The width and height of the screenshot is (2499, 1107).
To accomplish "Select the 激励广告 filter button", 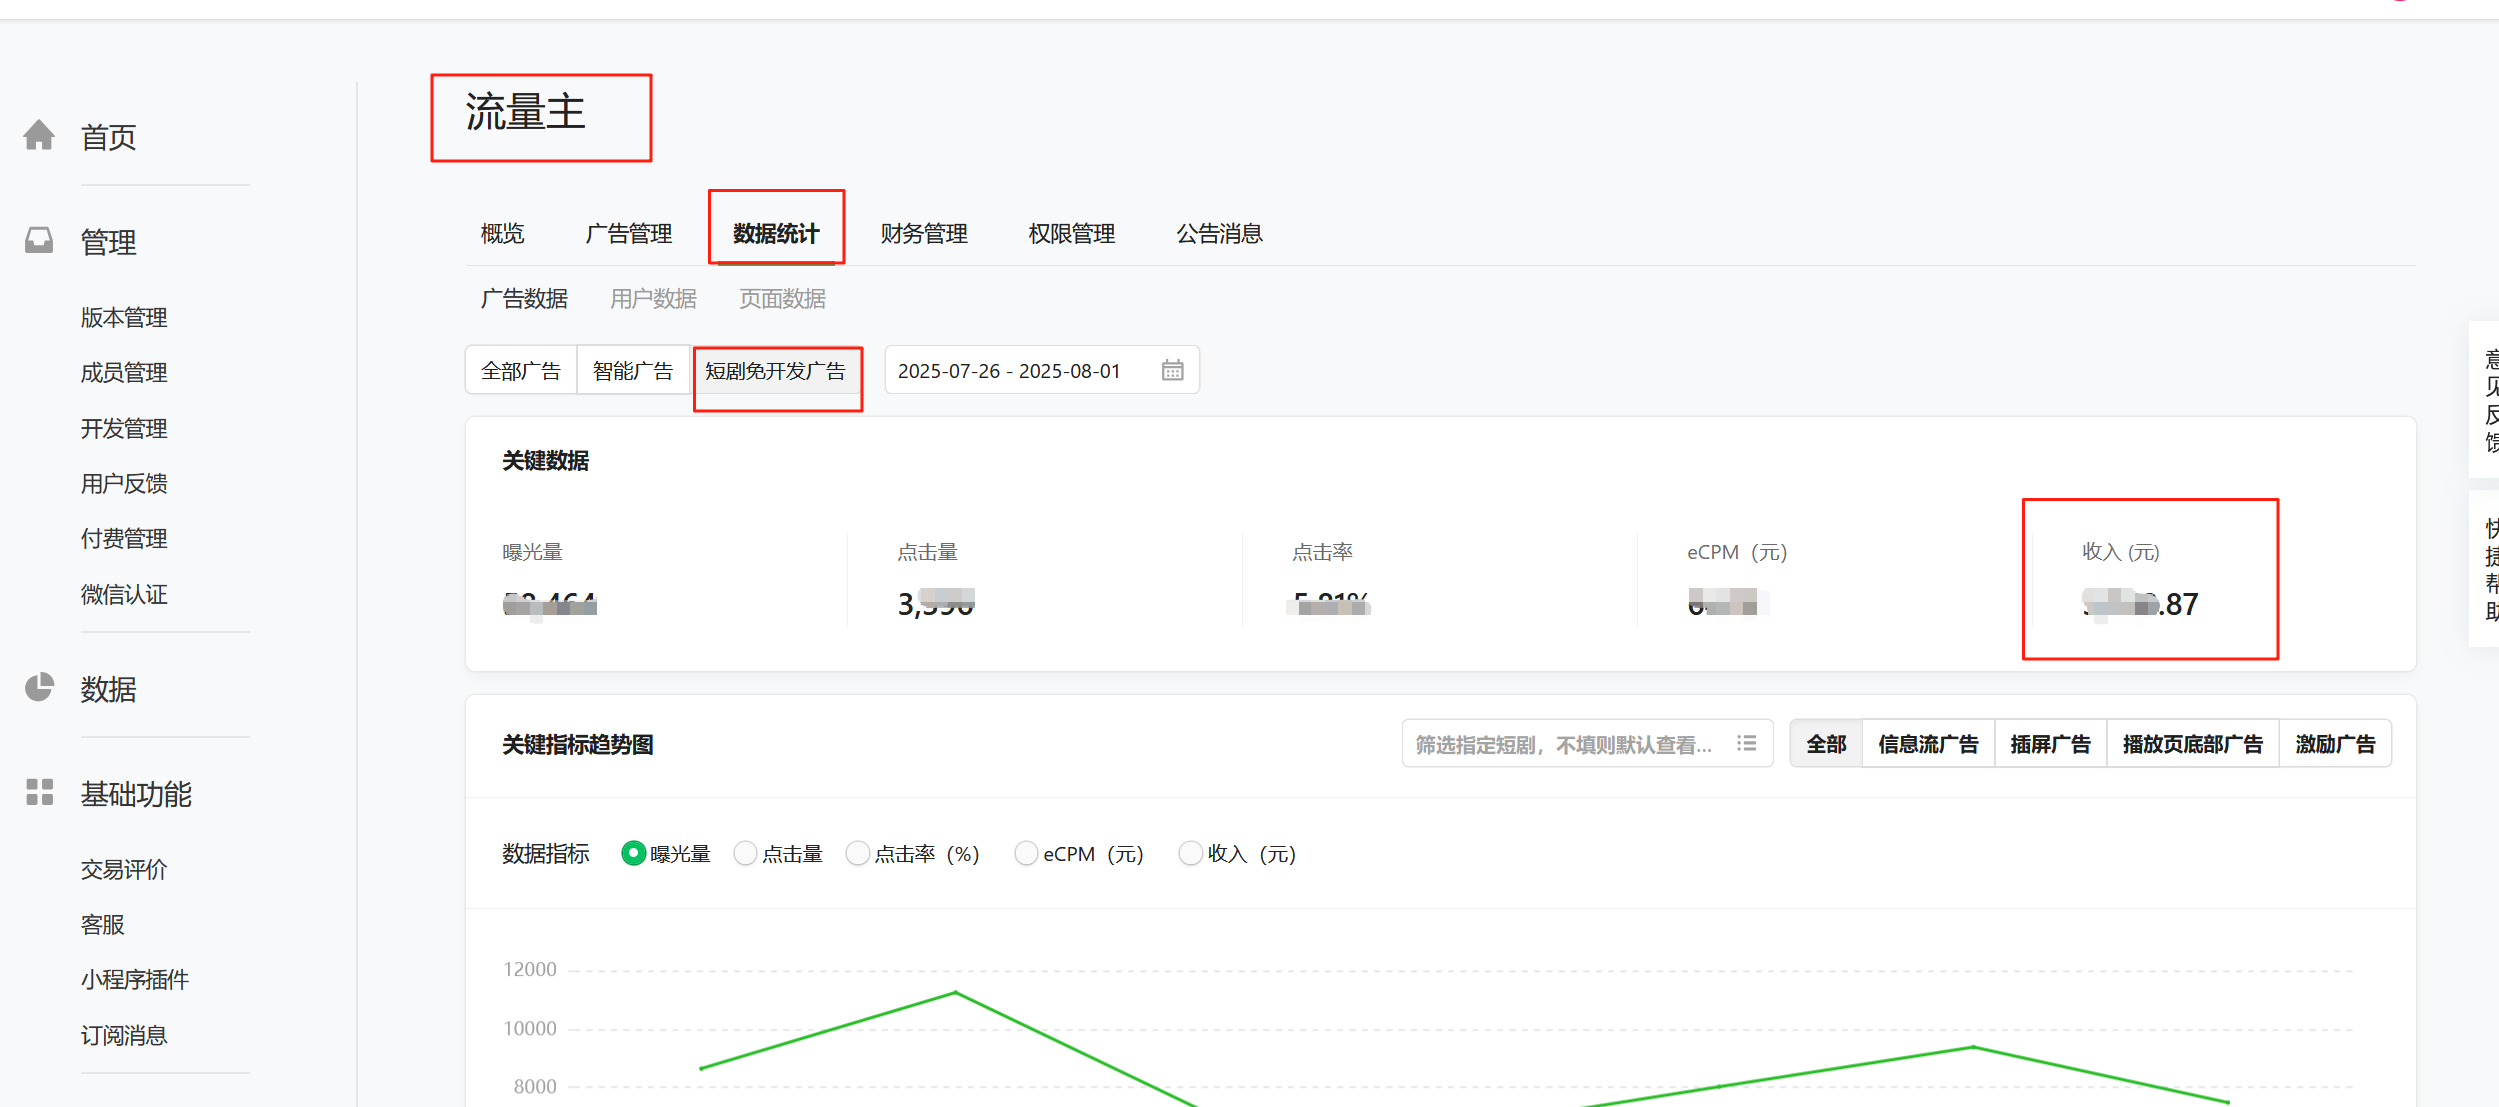I will pos(2334,745).
